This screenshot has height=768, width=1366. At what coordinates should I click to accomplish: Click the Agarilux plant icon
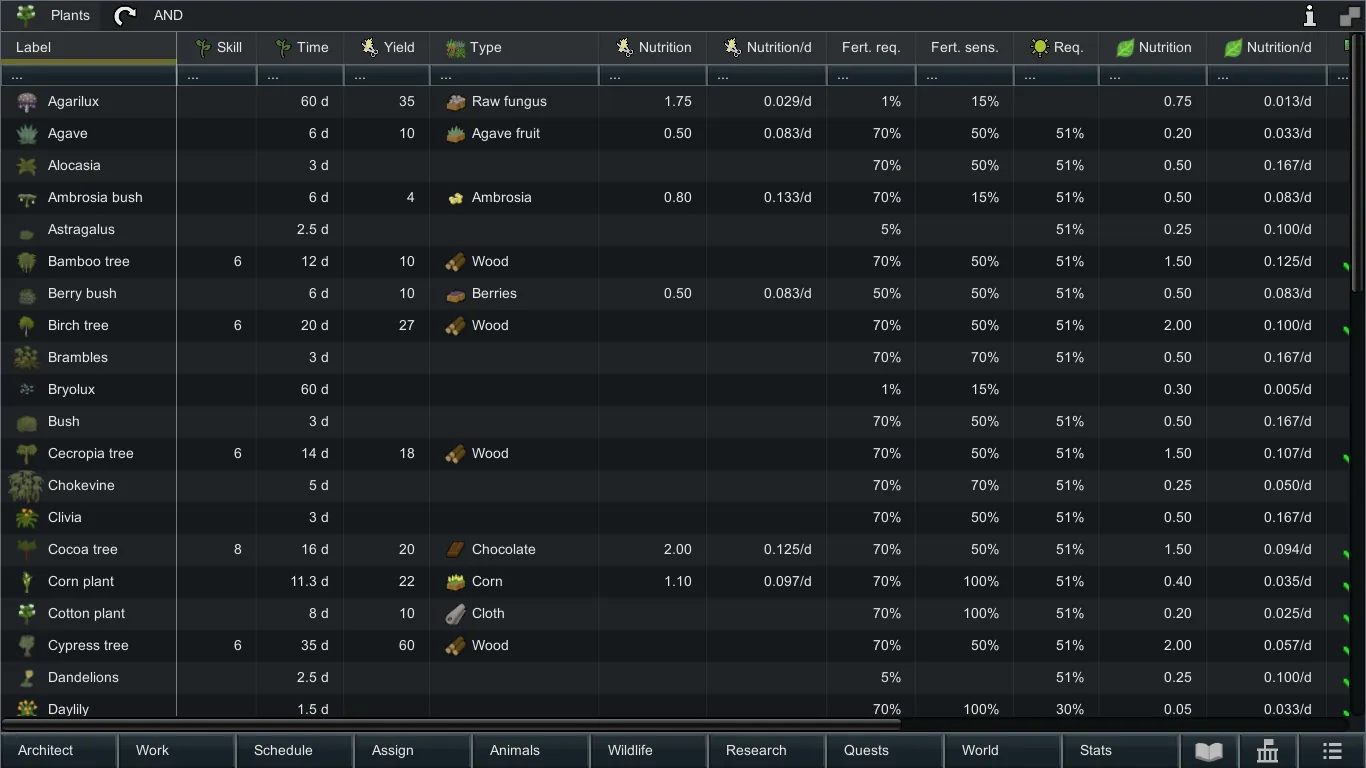[27, 102]
